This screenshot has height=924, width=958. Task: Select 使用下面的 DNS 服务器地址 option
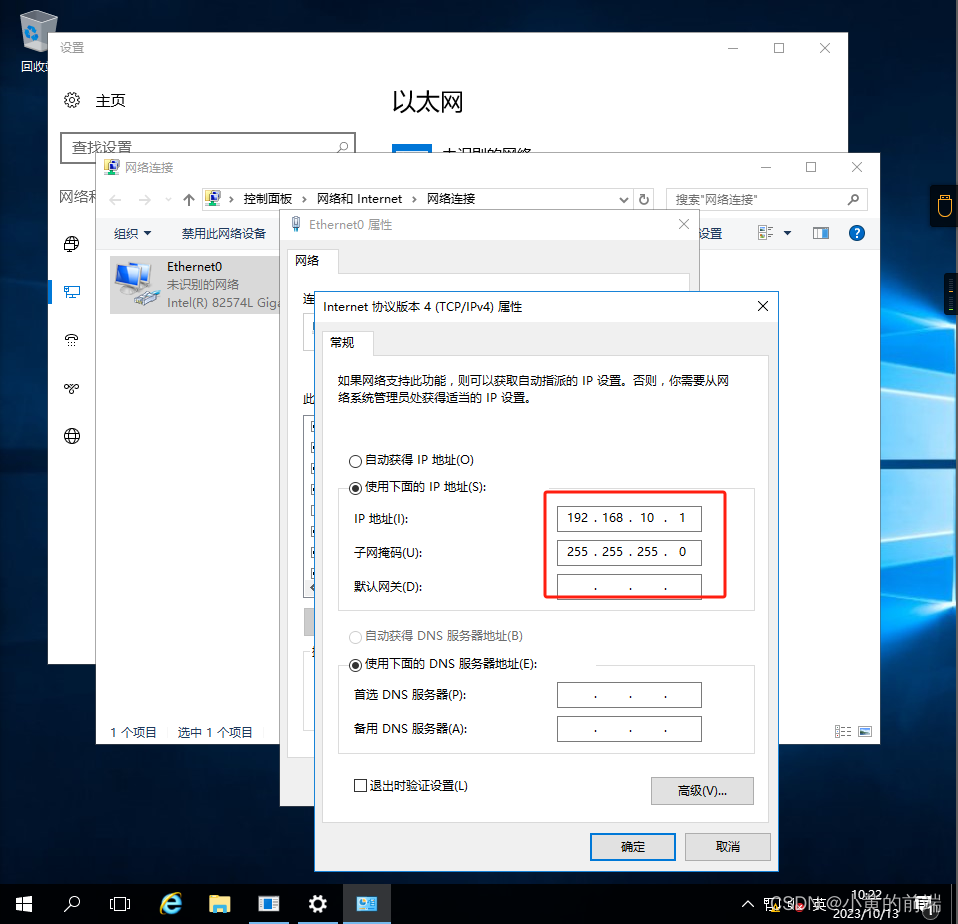point(355,664)
